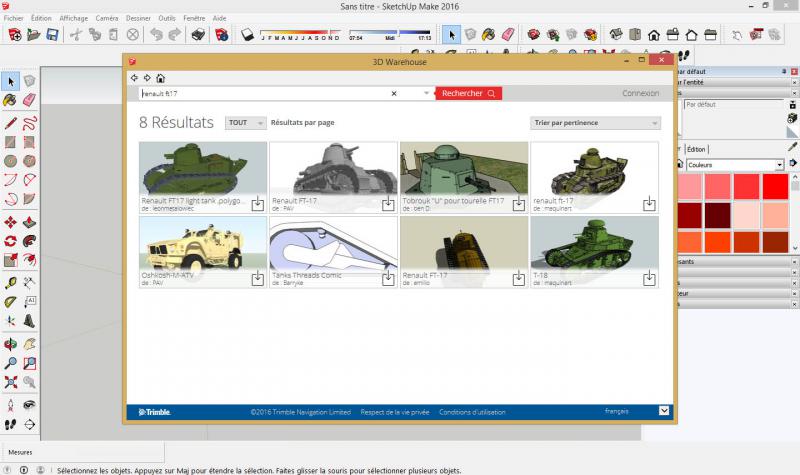This screenshot has height=475, width=800.
Task: Click the Open file folder icon
Action: [x=34, y=35]
